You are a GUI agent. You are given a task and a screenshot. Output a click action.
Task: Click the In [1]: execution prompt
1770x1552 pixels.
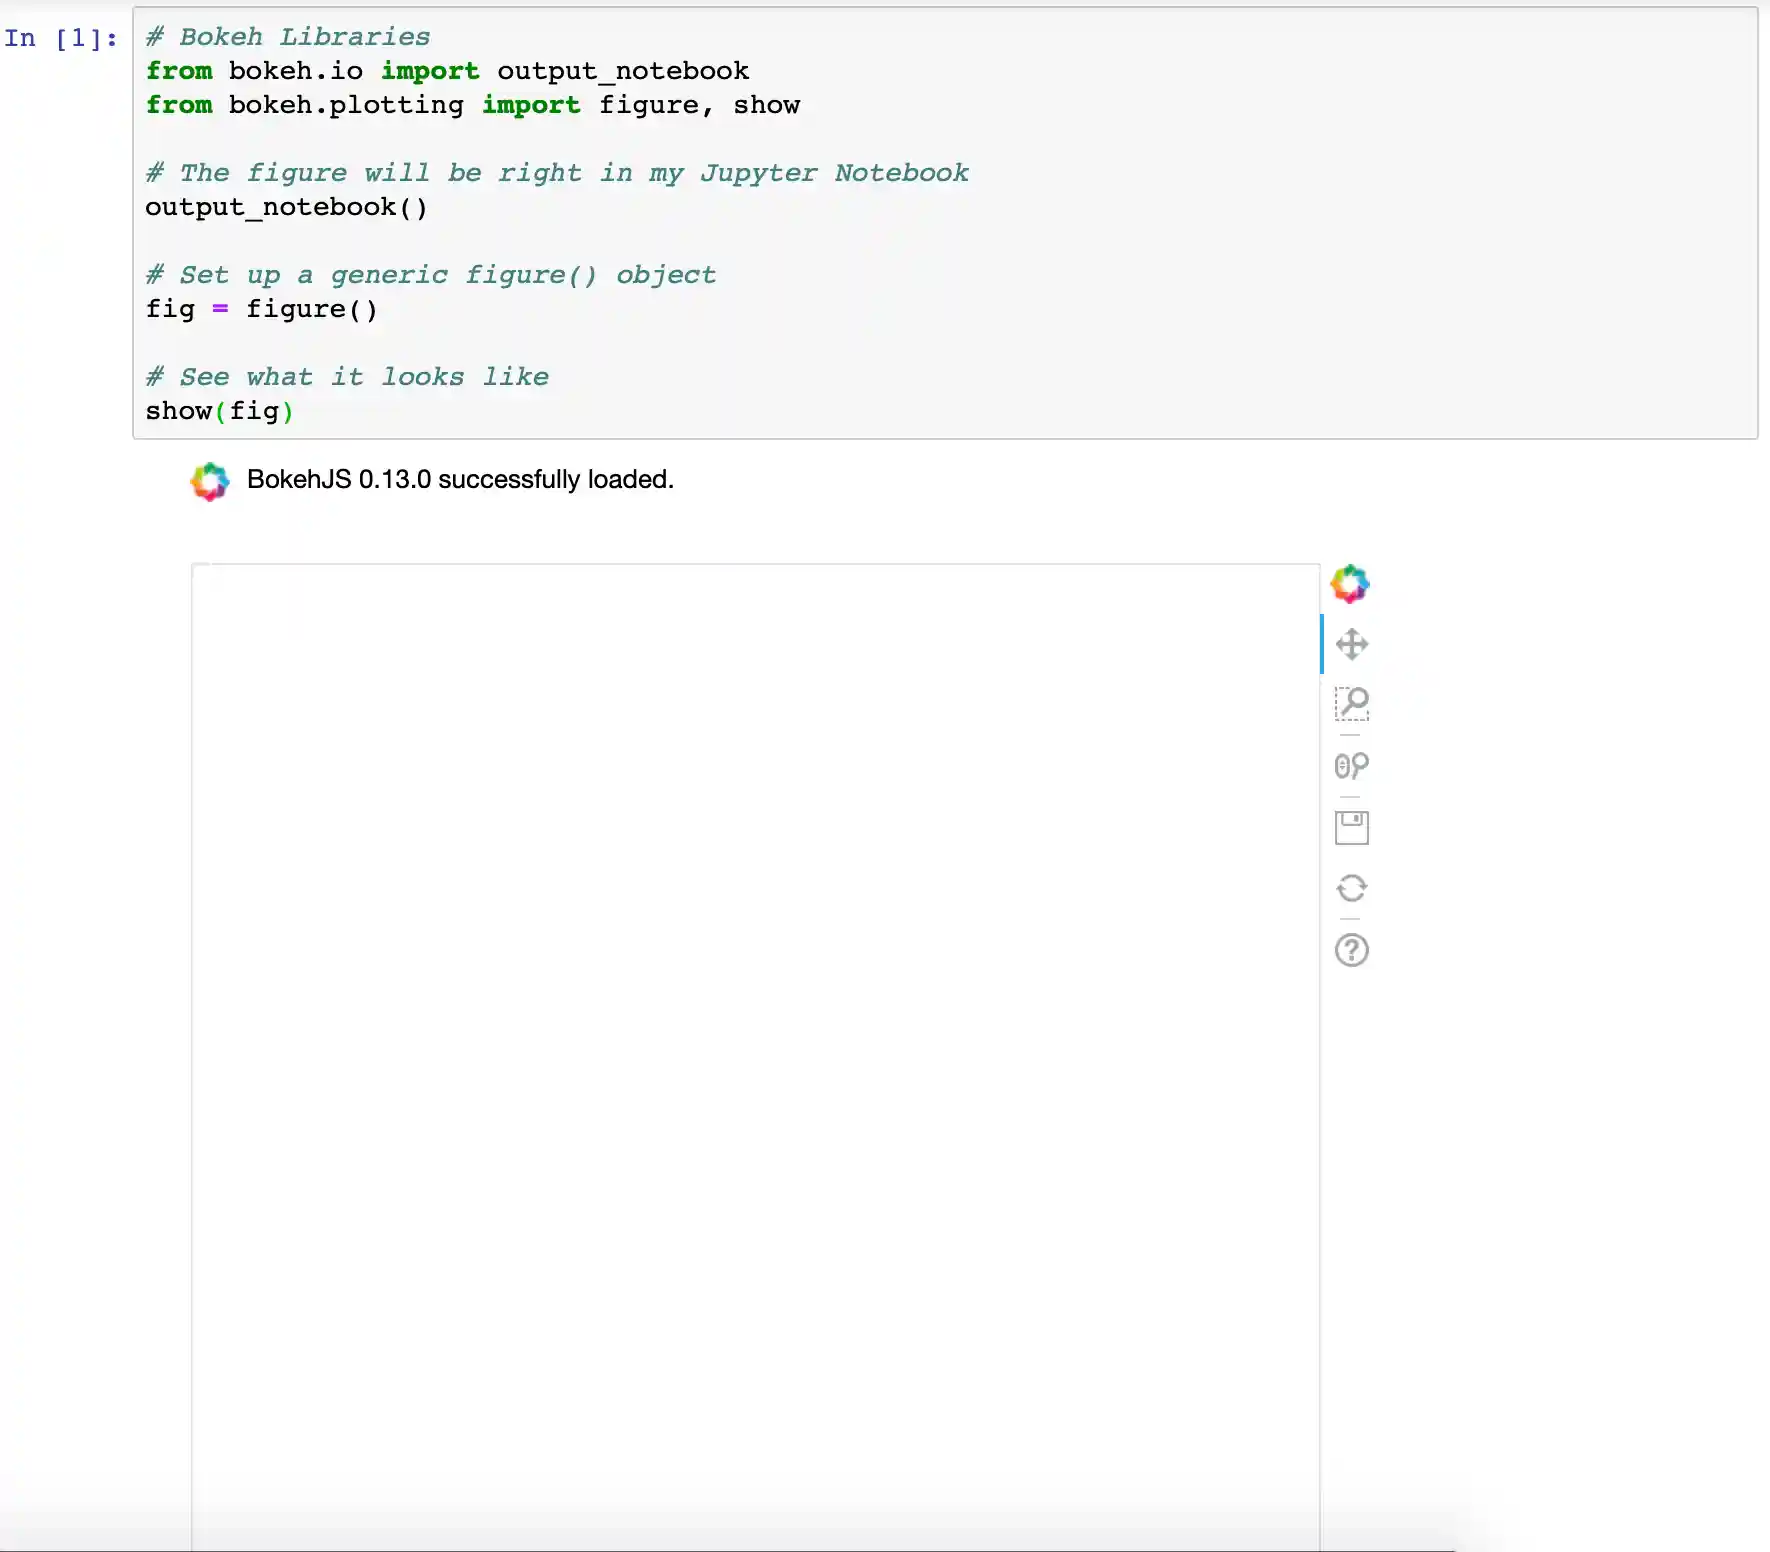[60, 37]
